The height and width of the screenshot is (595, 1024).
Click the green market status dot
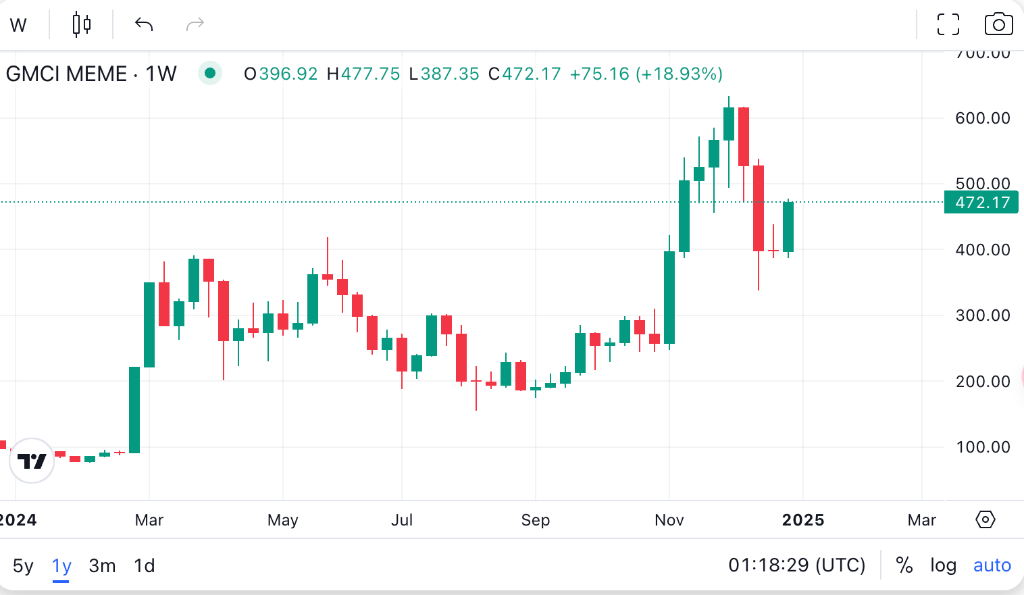point(209,73)
